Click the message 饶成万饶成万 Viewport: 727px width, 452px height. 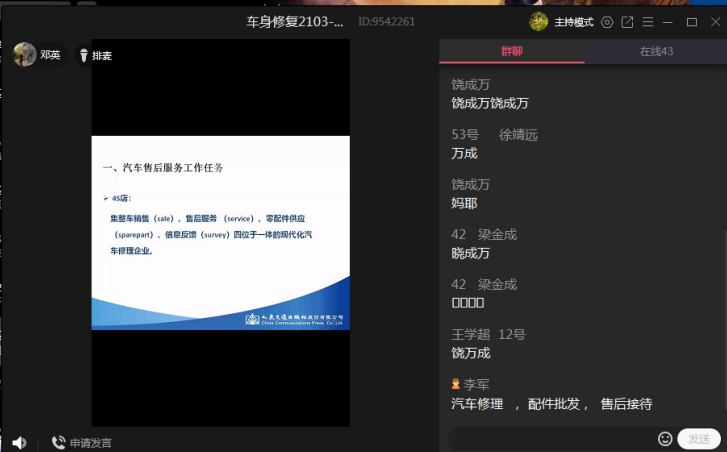(x=490, y=103)
